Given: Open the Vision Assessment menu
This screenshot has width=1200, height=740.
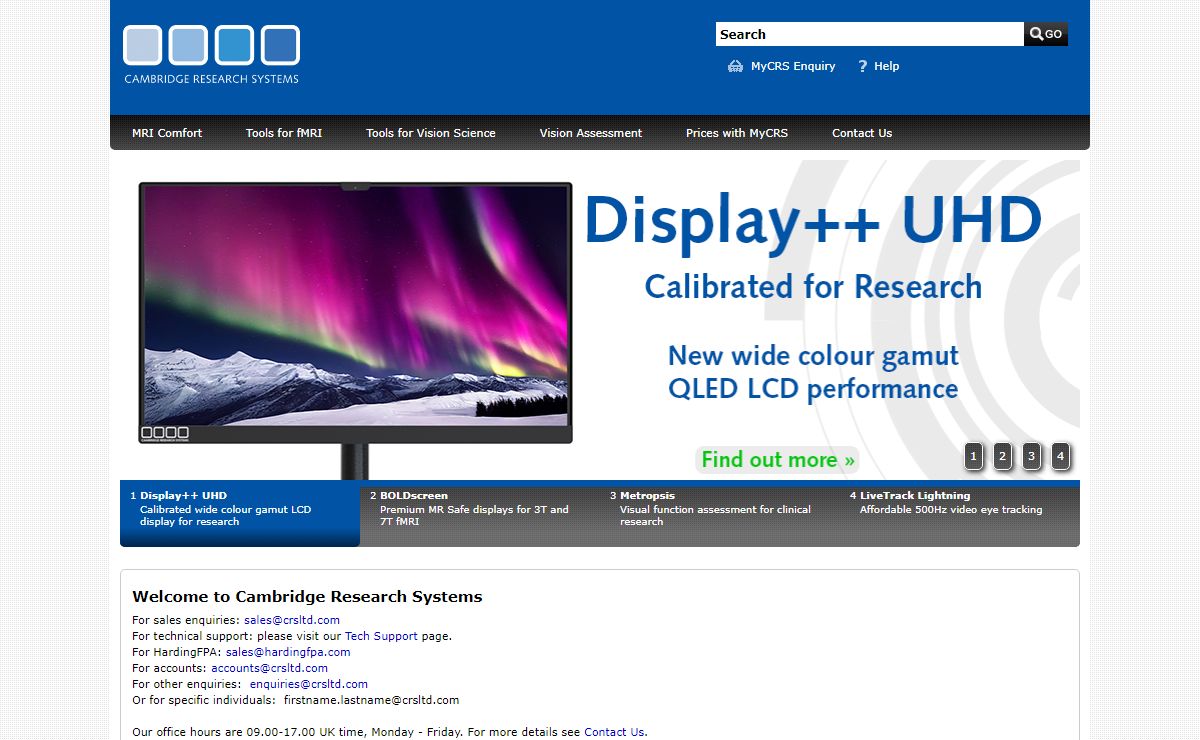Looking at the screenshot, I should click(x=591, y=133).
